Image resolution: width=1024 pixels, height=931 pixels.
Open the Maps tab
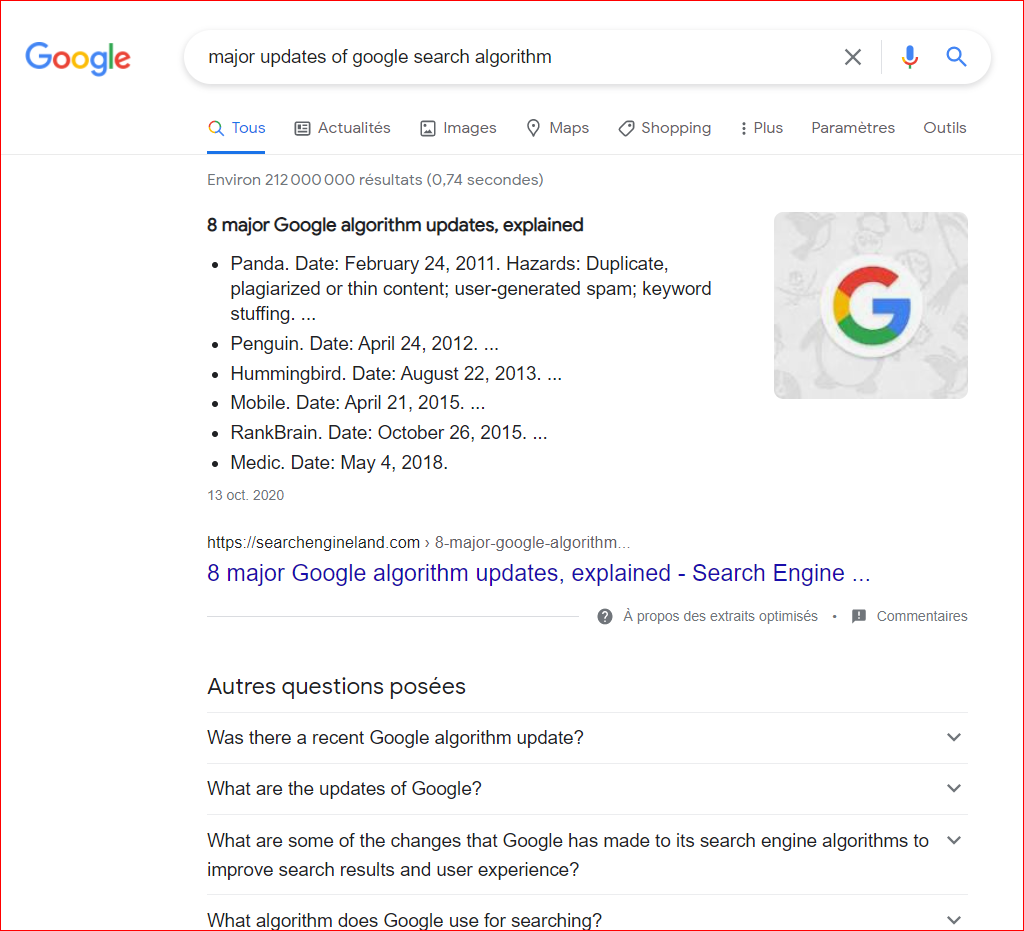pos(557,128)
